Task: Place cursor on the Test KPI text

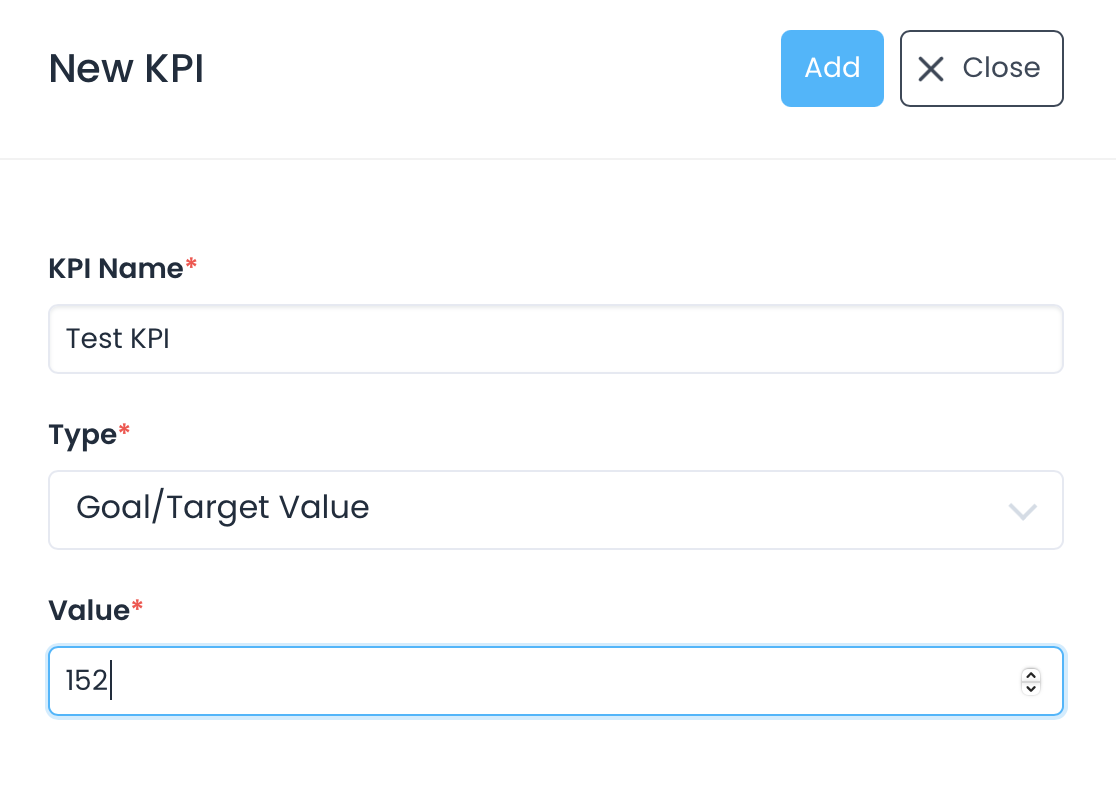Action: click(118, 339)
